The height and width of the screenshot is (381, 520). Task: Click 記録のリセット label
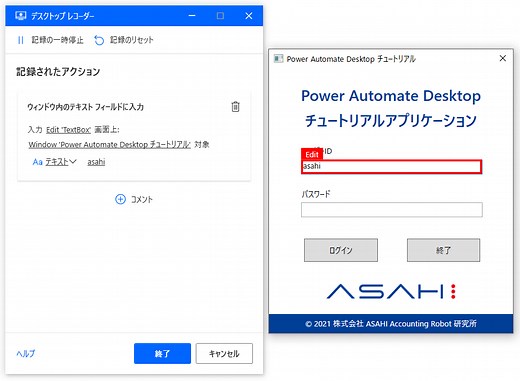pyautogui.click(x=132, y=40)
